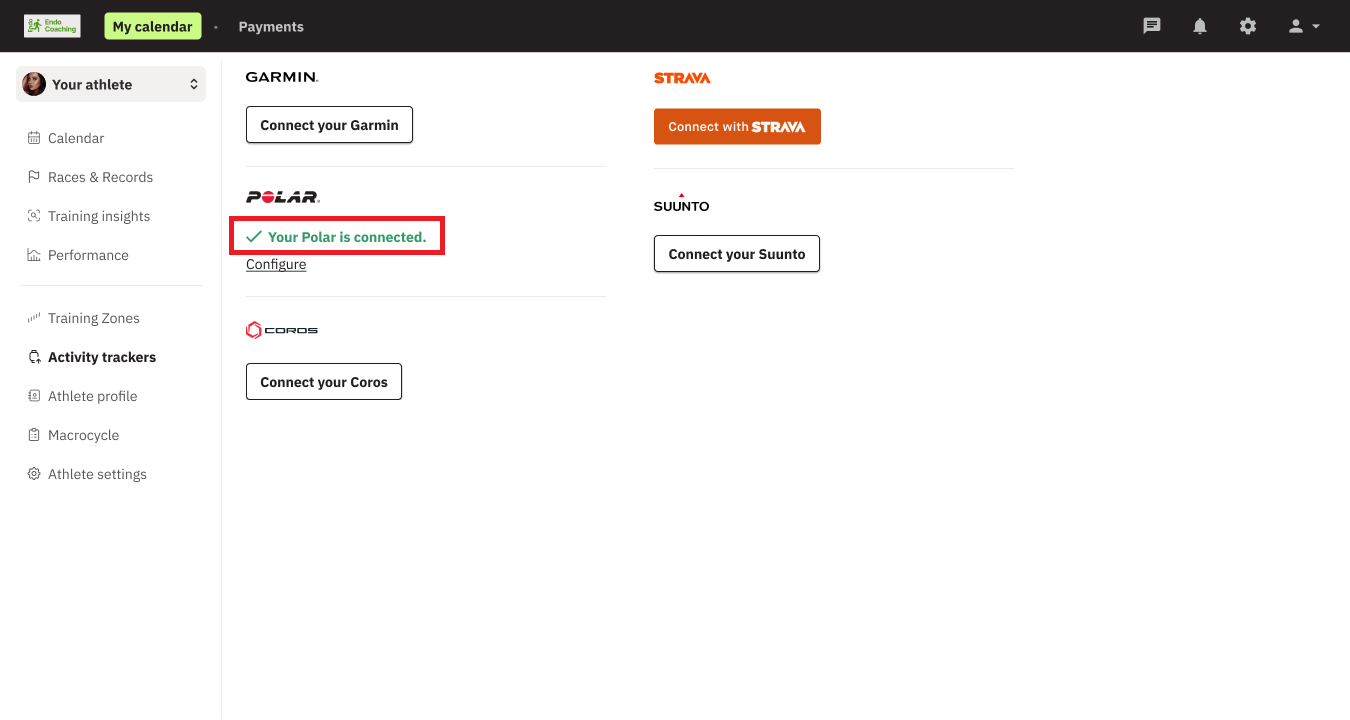Open the notifications bell
Screen dimensions: 1350x720
(1200, 26)
